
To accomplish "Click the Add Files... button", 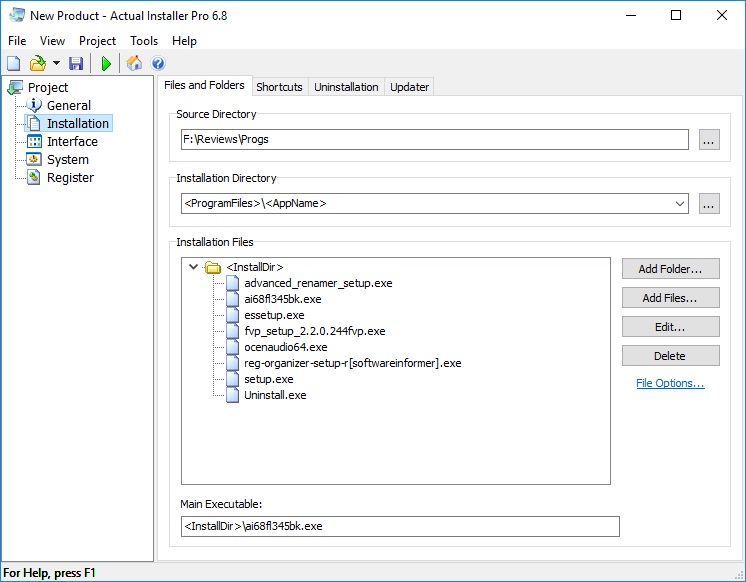I will tap(670, 298).
